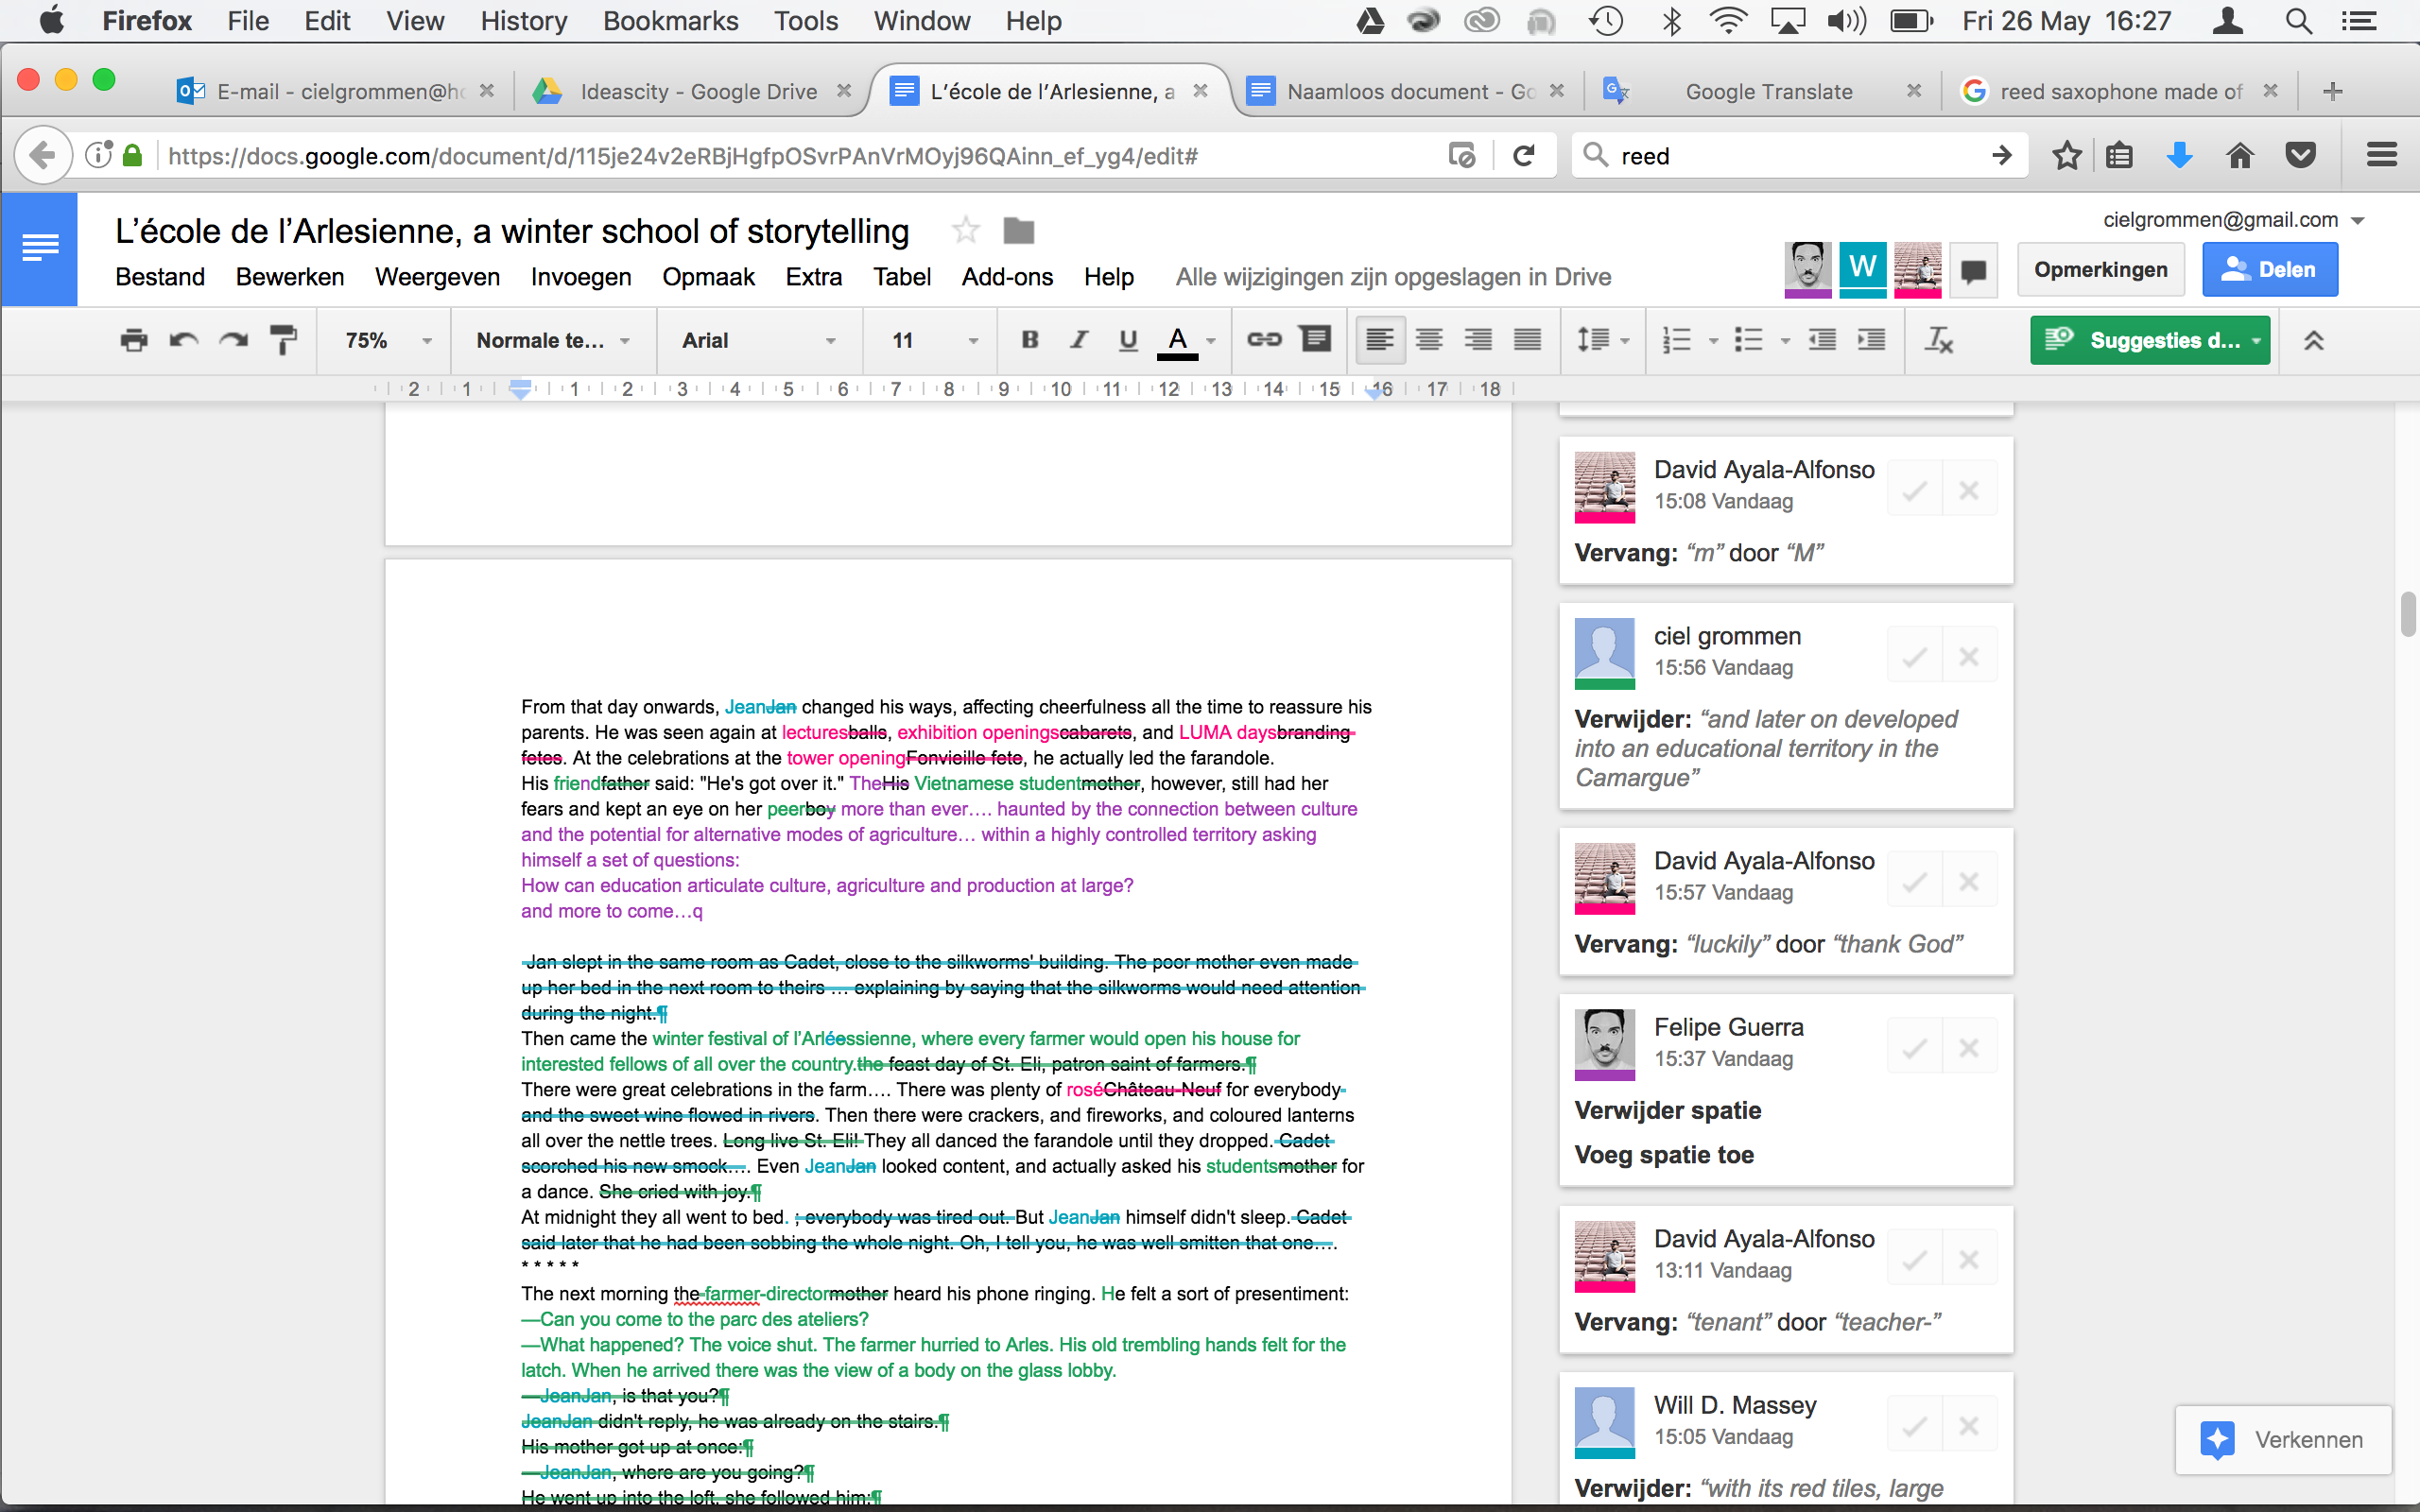Viewport: 2420px width, 1512px height.
Task: Open the font size 11 dropdown
Action: 934,340
